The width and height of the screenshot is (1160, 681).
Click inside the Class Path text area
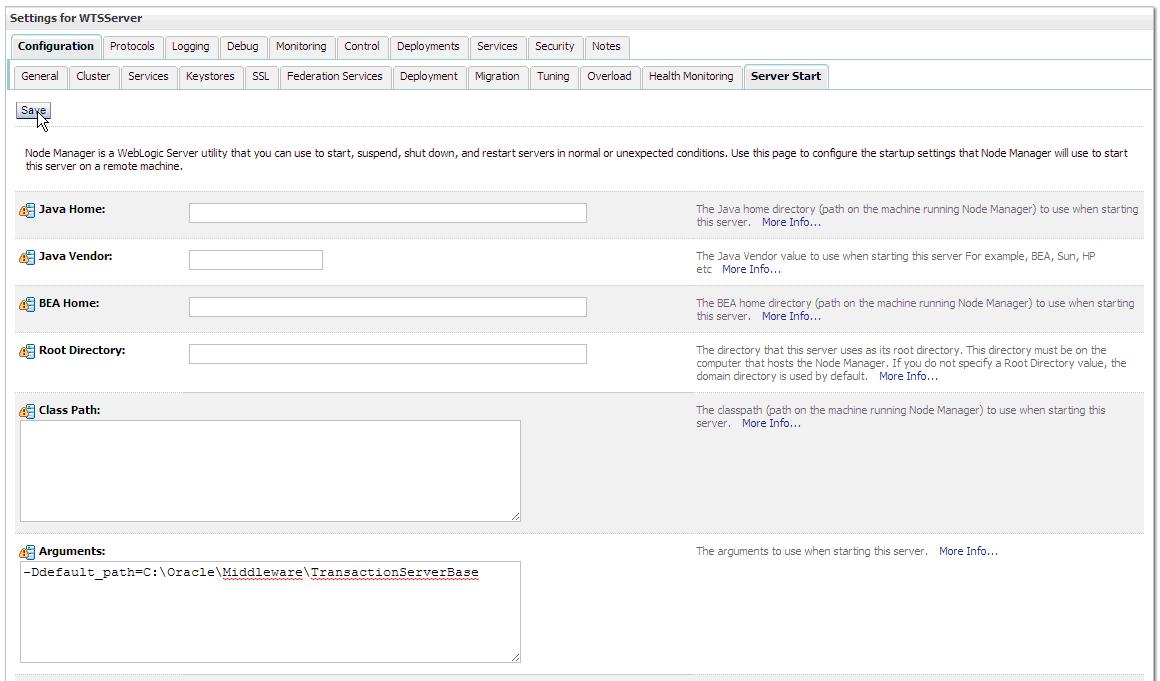pos(270,471)
